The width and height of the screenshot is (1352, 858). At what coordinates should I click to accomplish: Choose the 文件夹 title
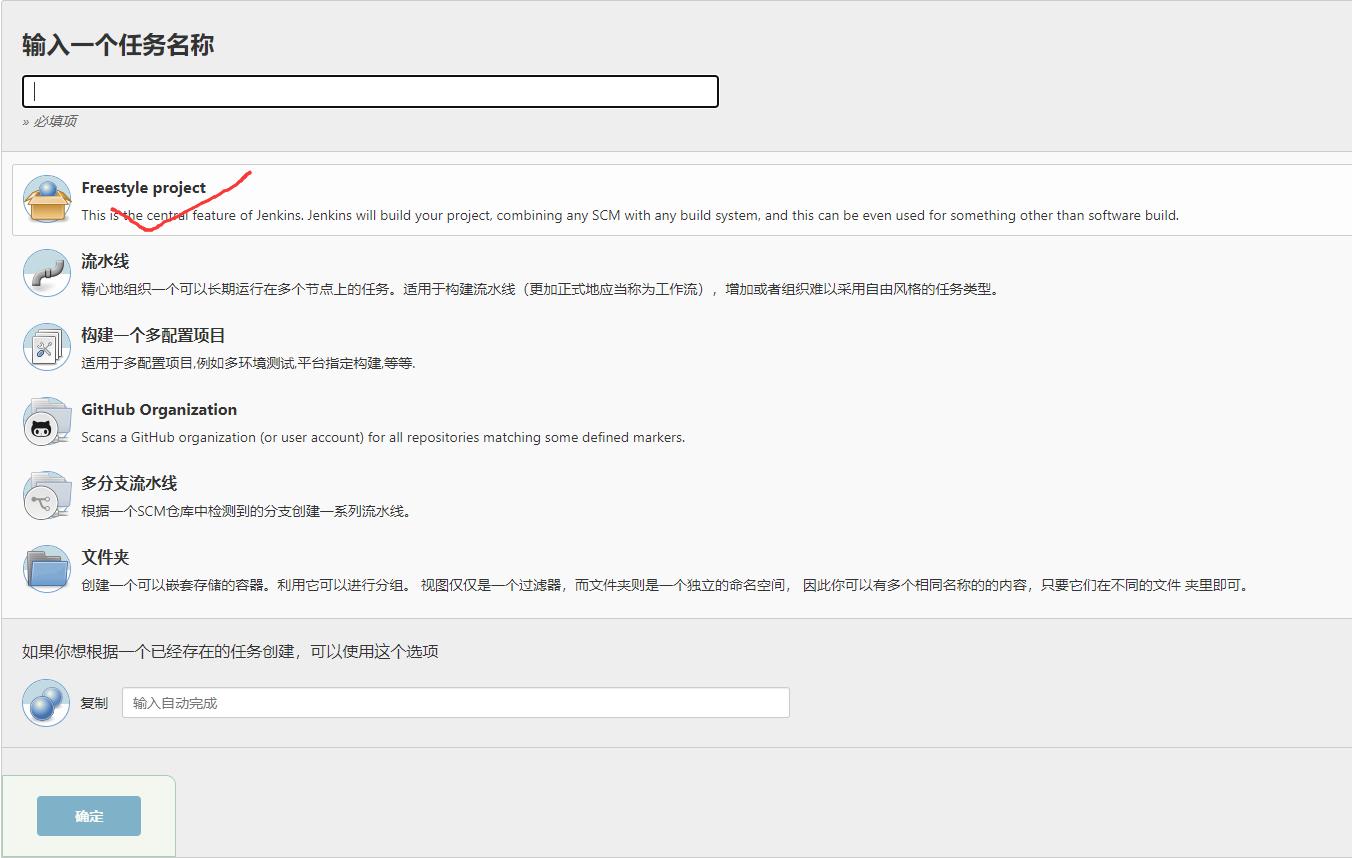click(x=105, y=558)
